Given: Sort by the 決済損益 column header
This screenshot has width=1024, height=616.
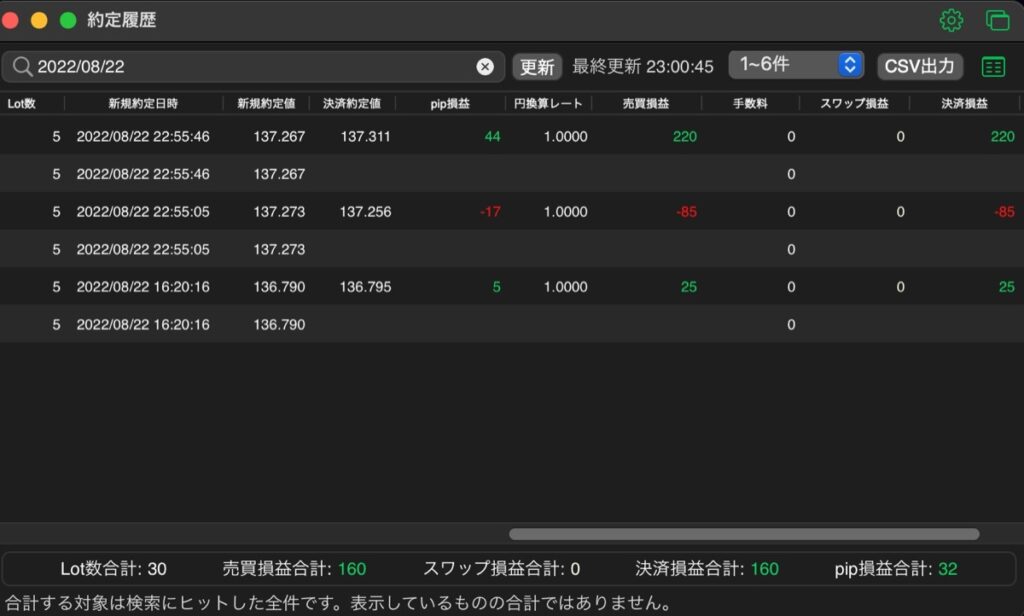Looking at the screenshot, I should point(964,103).
